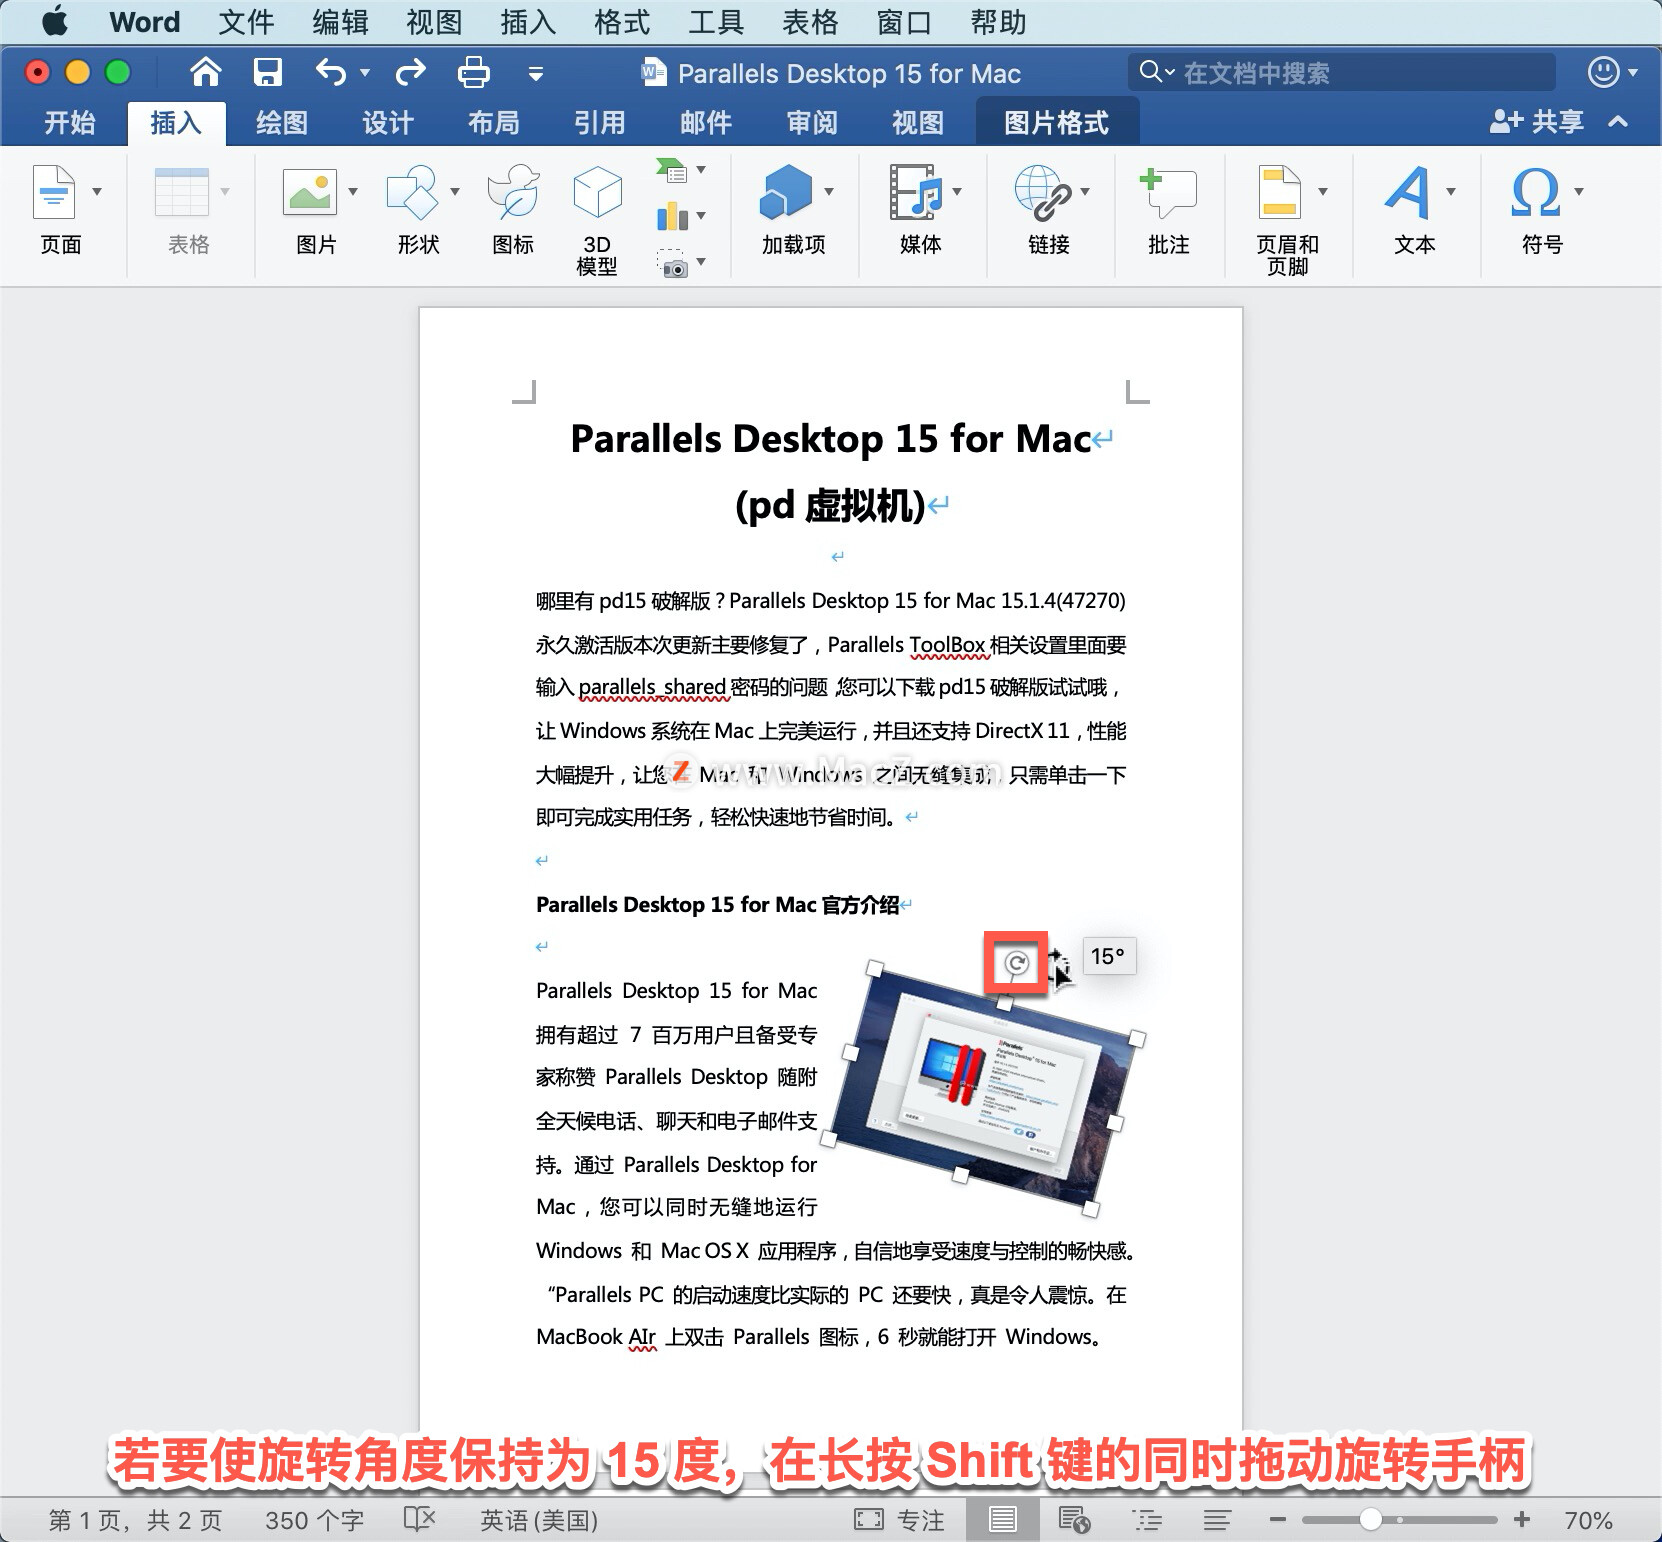1662x1542 pixels.
Task: Expand the SmartArt dropdown arrow
Action: point(701,170)
